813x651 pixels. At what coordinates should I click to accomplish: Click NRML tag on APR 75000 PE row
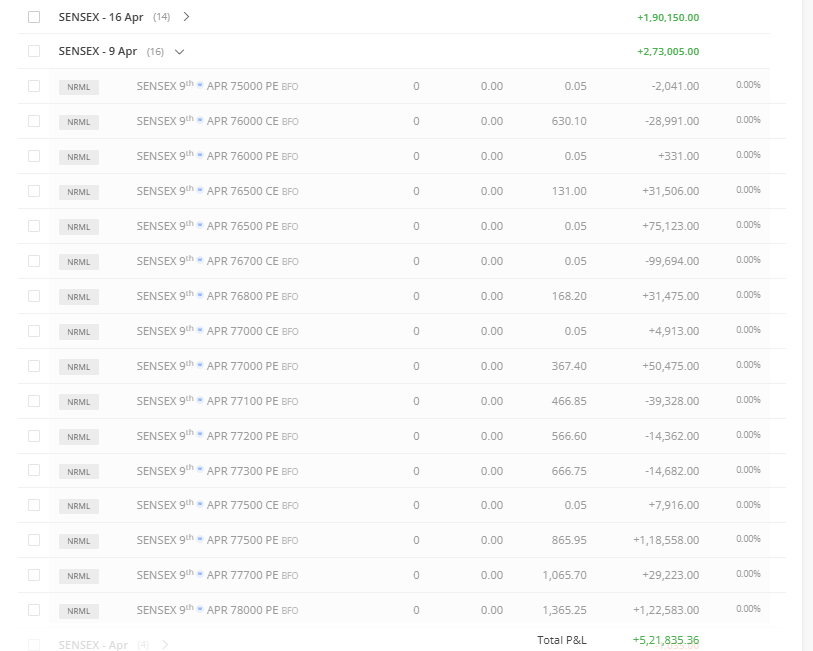tap(79, 87)
